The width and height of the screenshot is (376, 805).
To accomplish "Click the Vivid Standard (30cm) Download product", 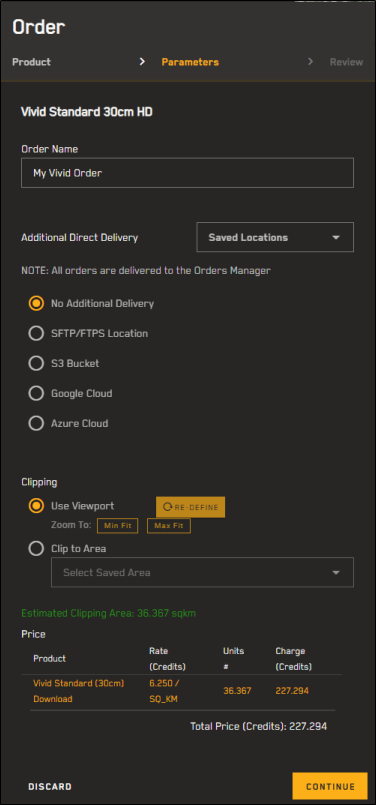I will coord(79,691).
